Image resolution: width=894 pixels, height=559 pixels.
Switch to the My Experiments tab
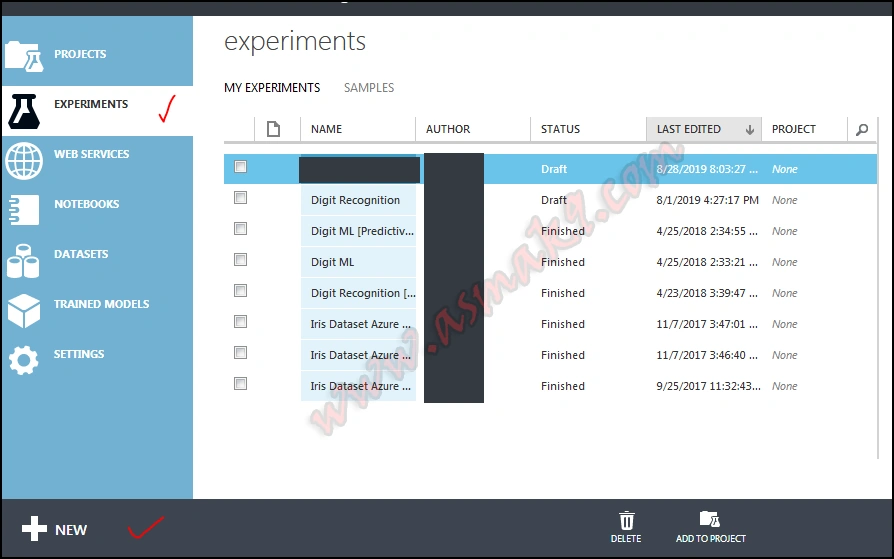(272, 88)
